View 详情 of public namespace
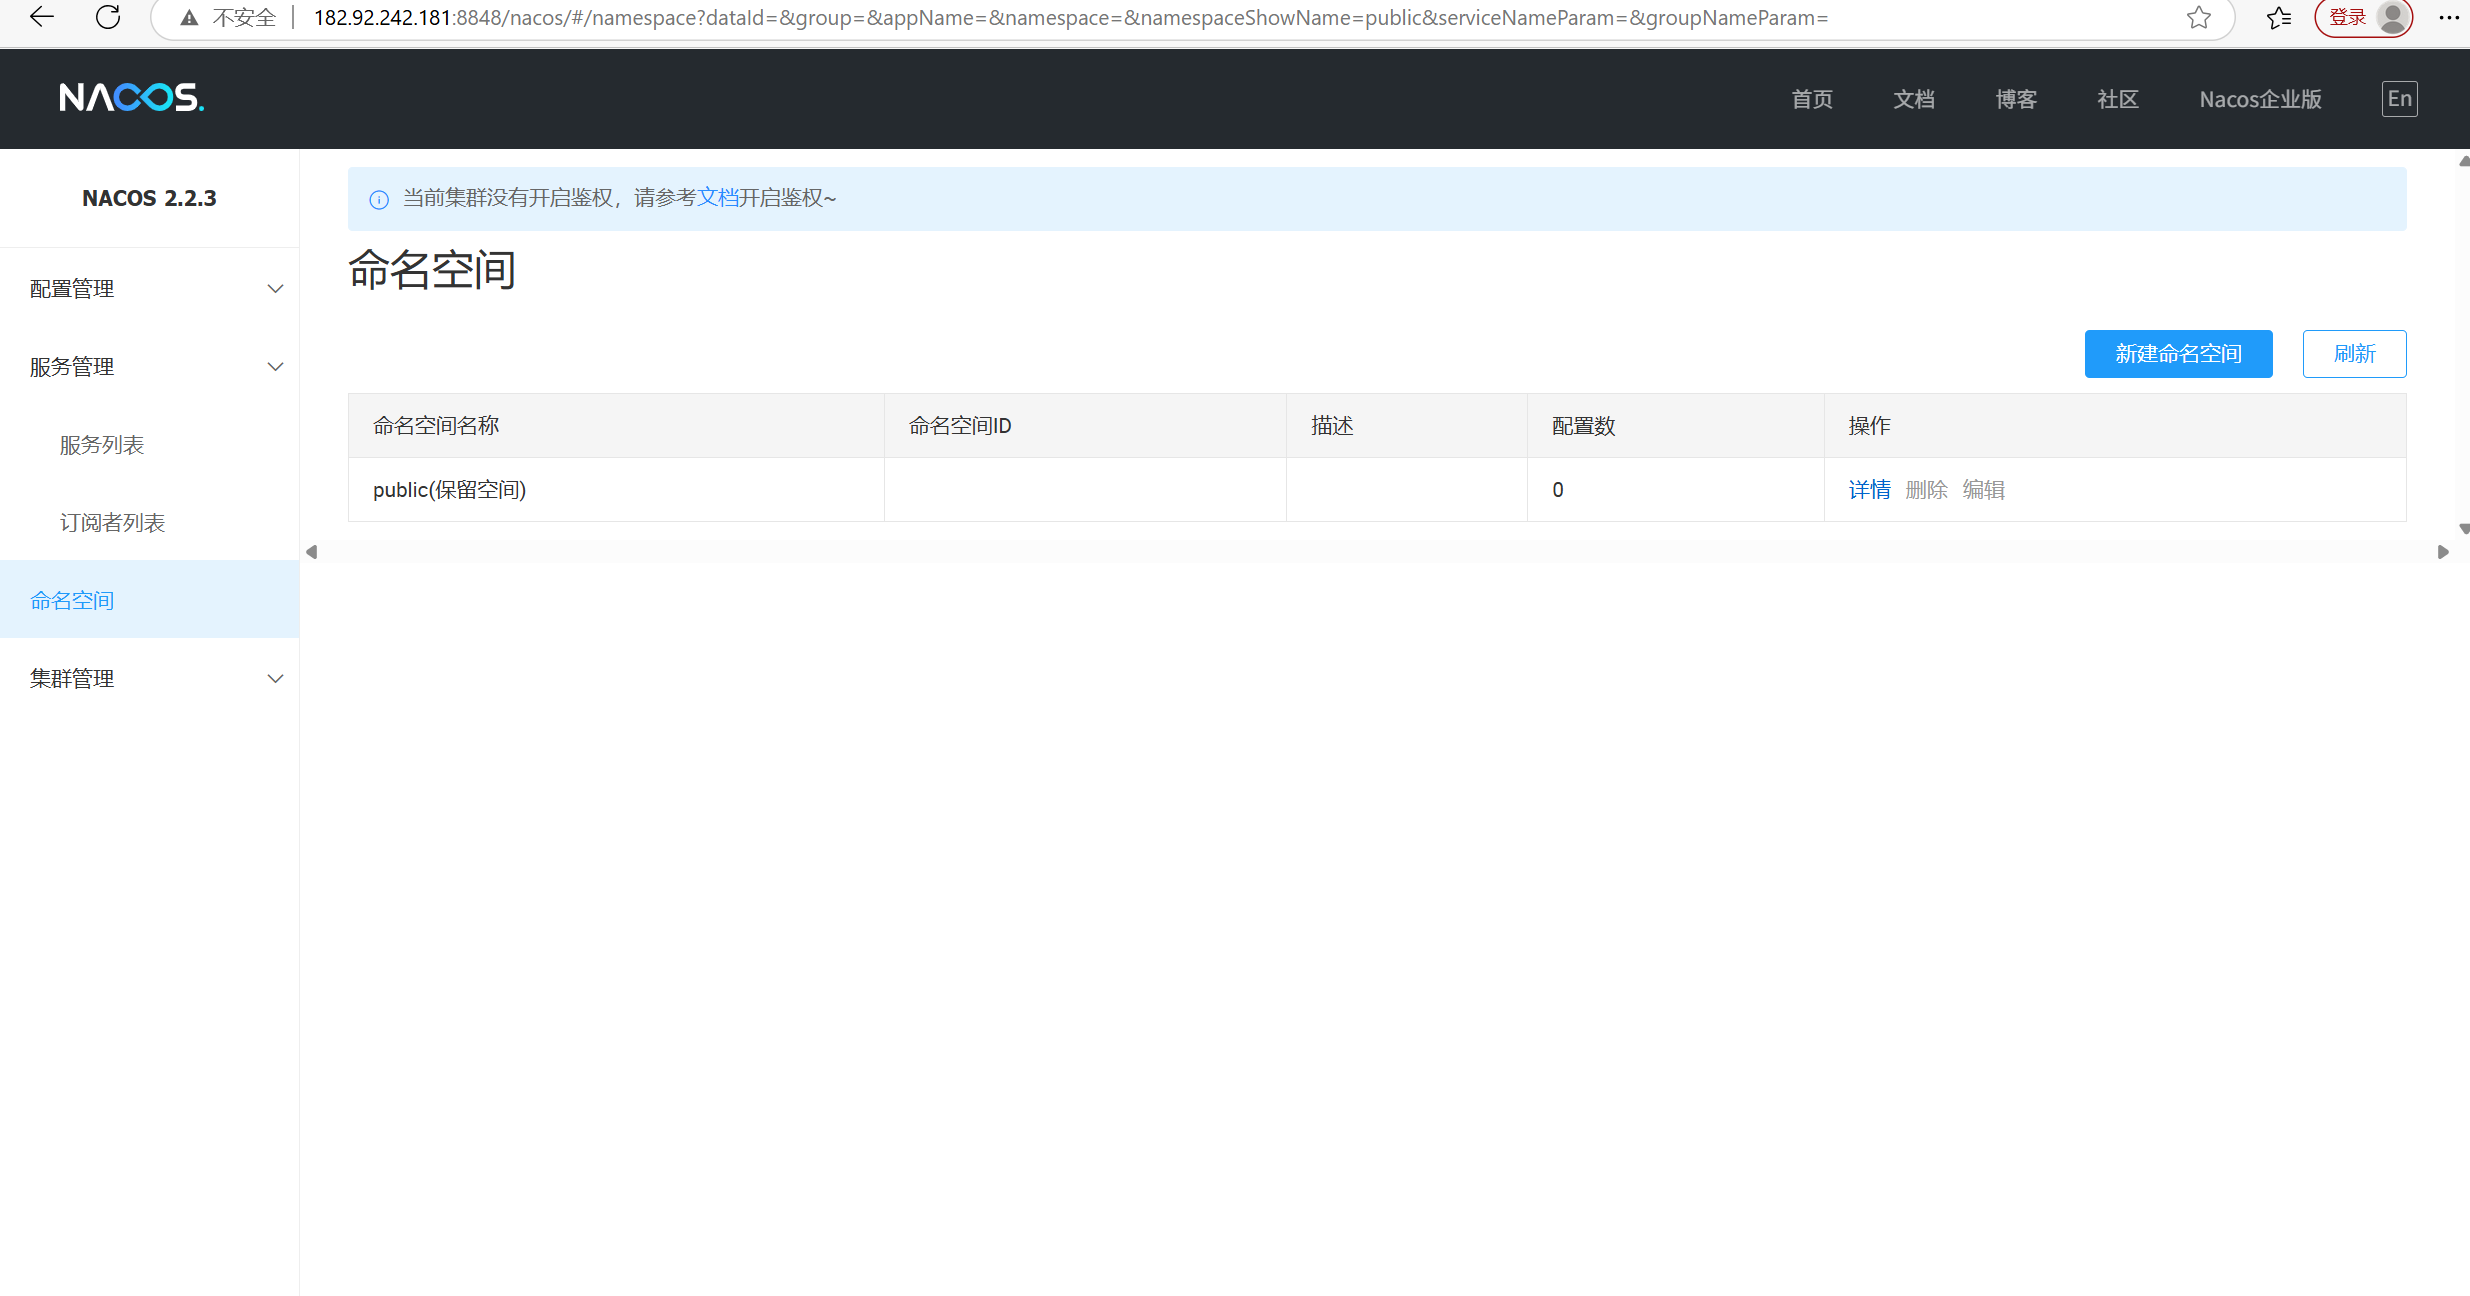The width and height of the screenshot is (2470, 1296). [1869, 490]
